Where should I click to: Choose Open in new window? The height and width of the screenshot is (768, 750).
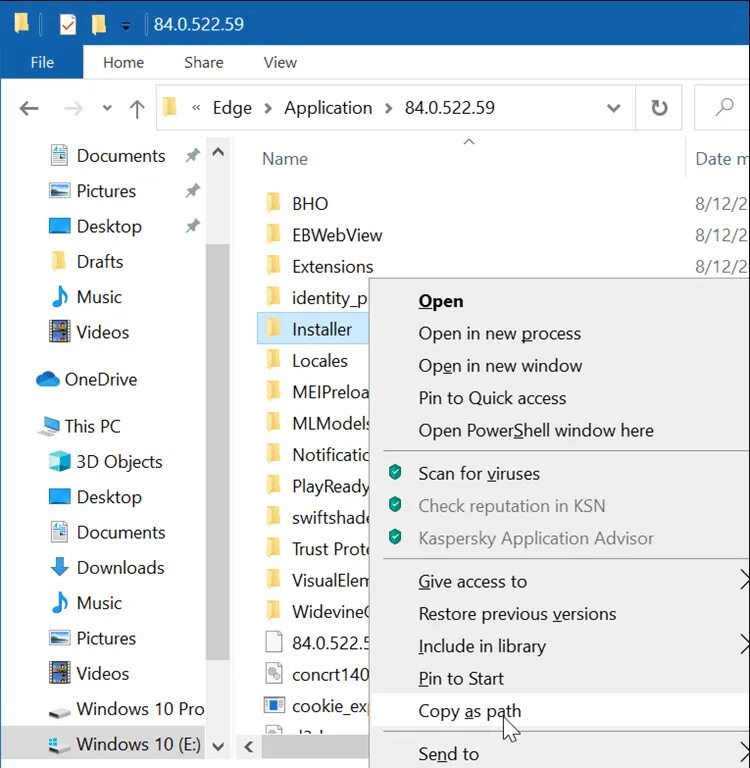500,365
